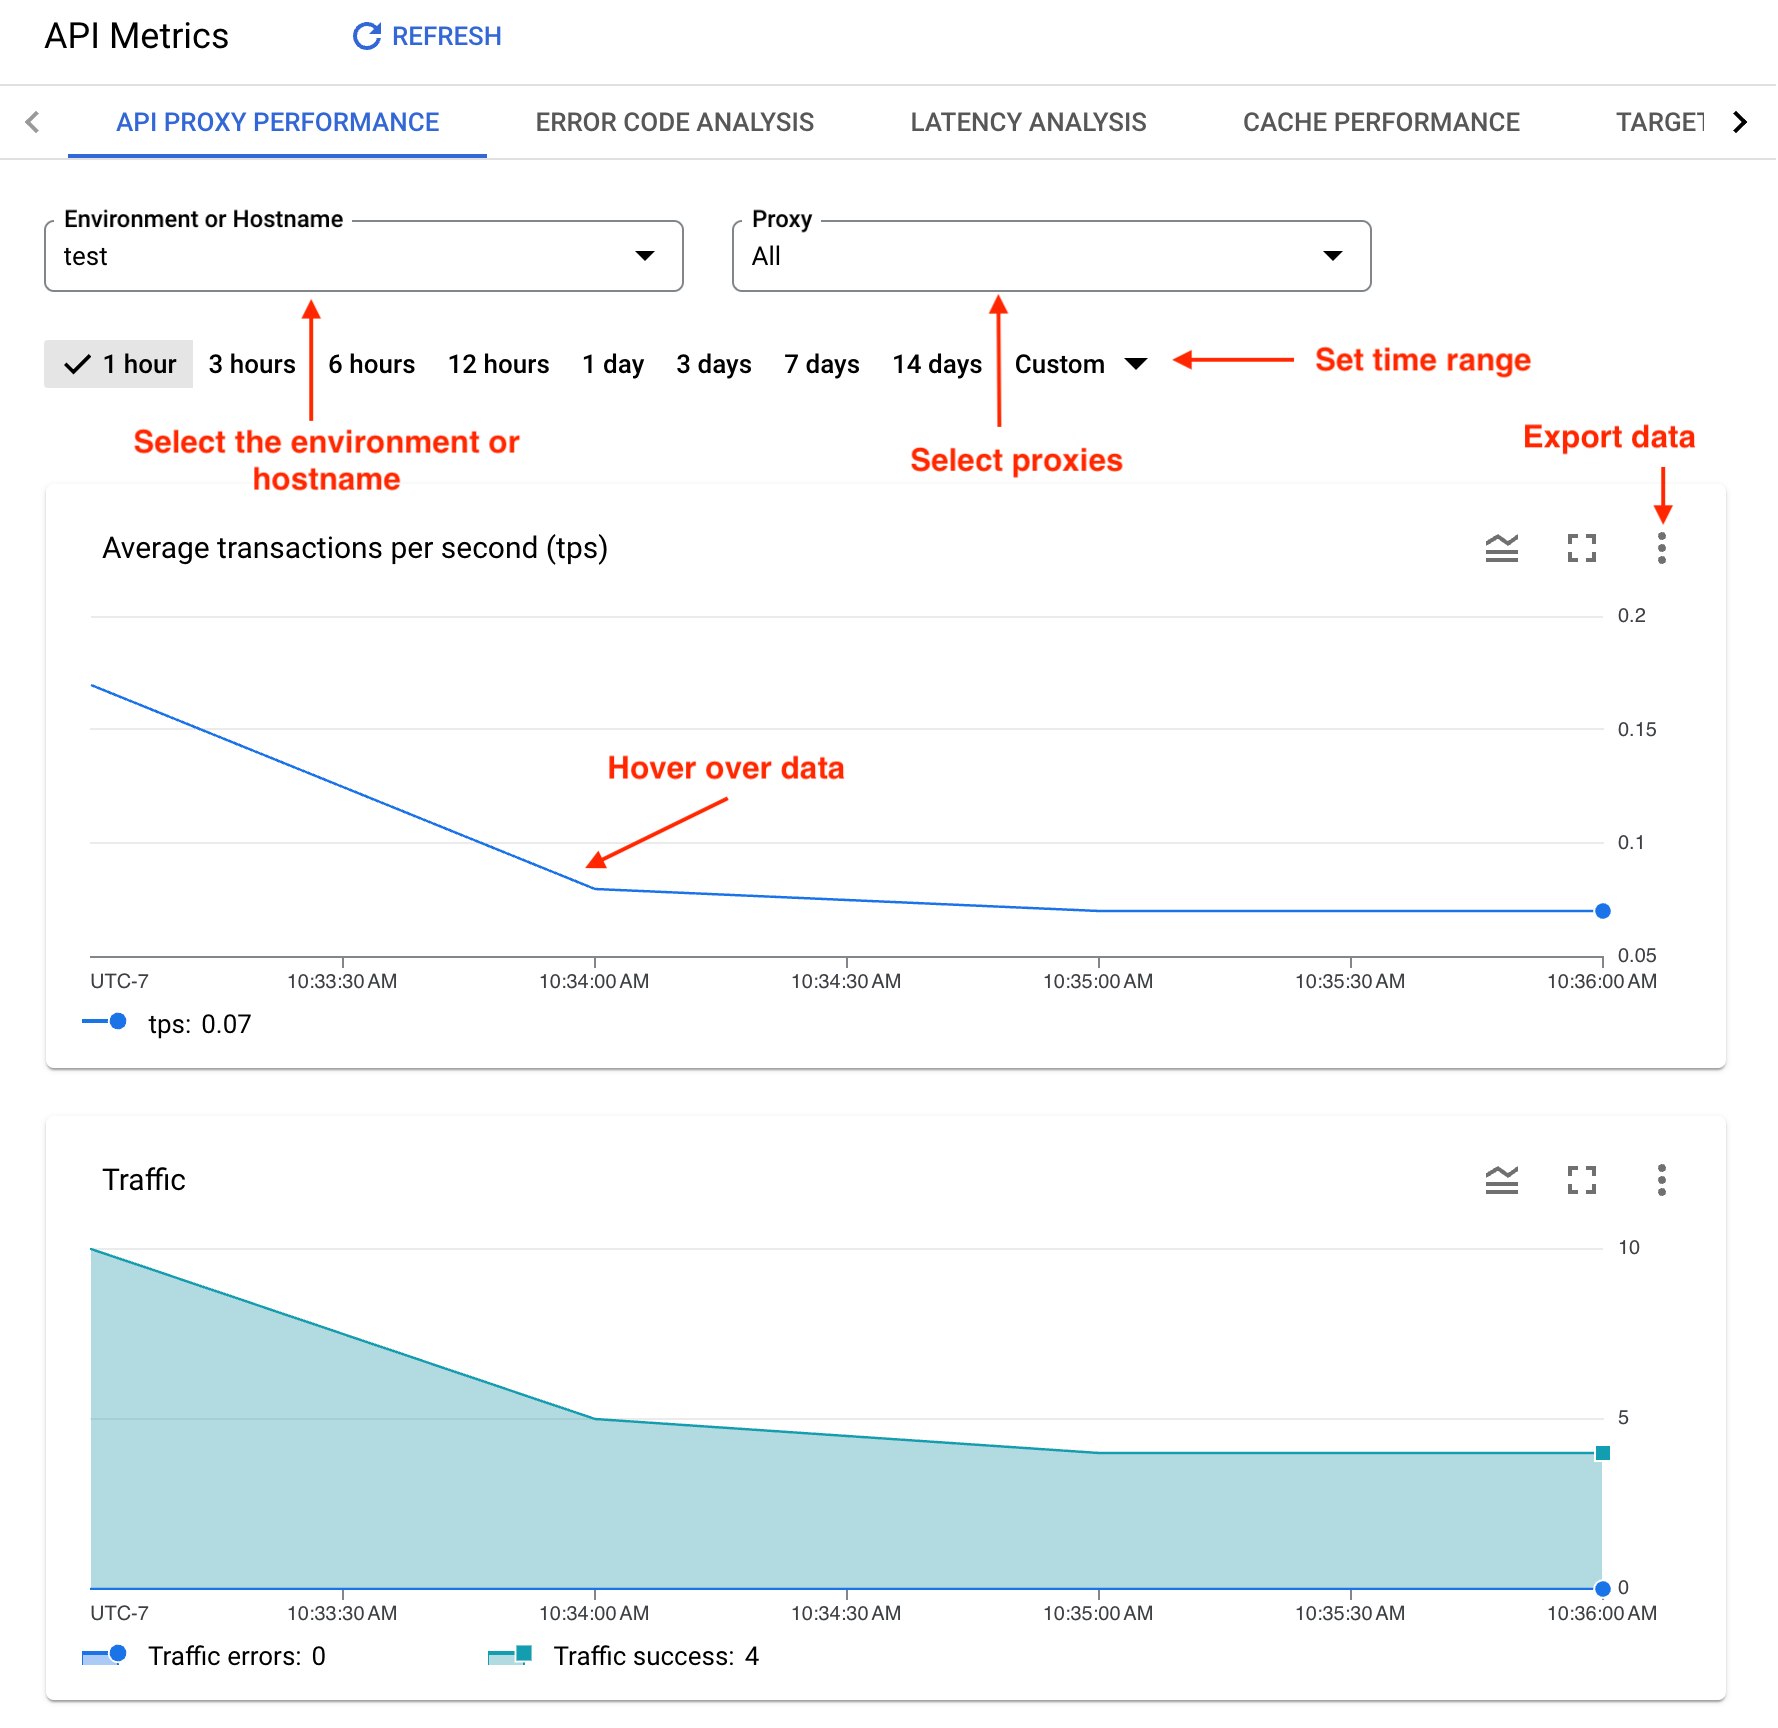Click the data point at 10:36:00 AM
The image size is (1778, 1728).
click(x=1602, y=910)
